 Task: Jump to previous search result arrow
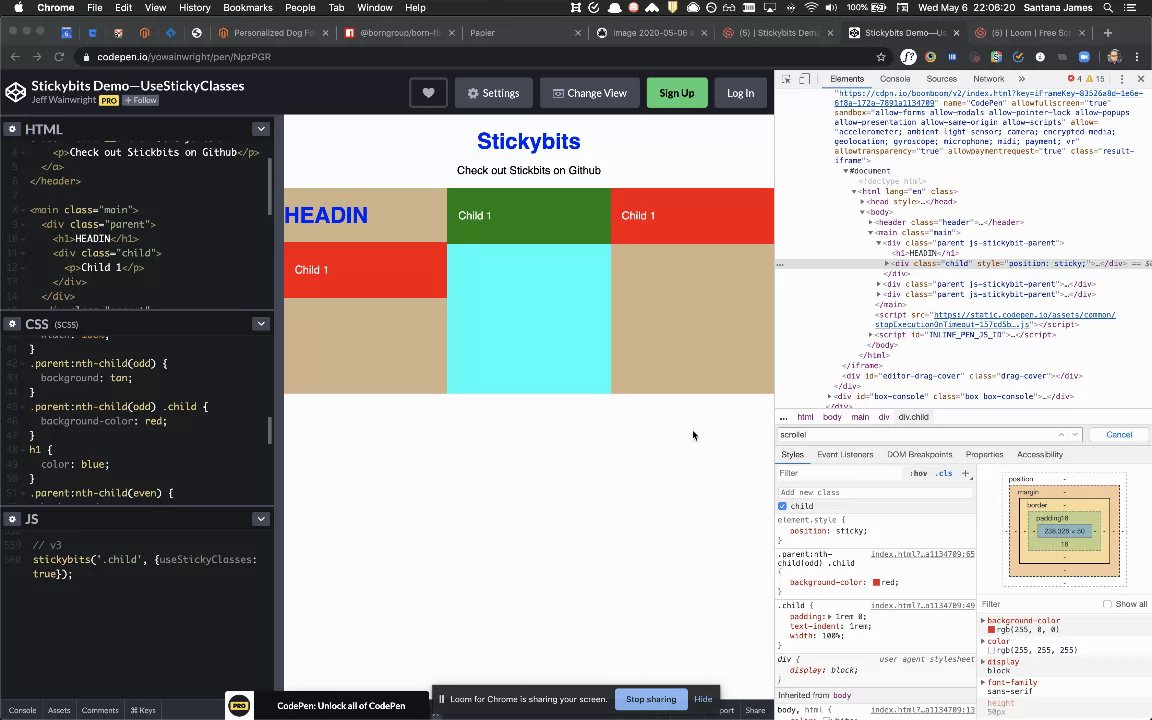1061,435
